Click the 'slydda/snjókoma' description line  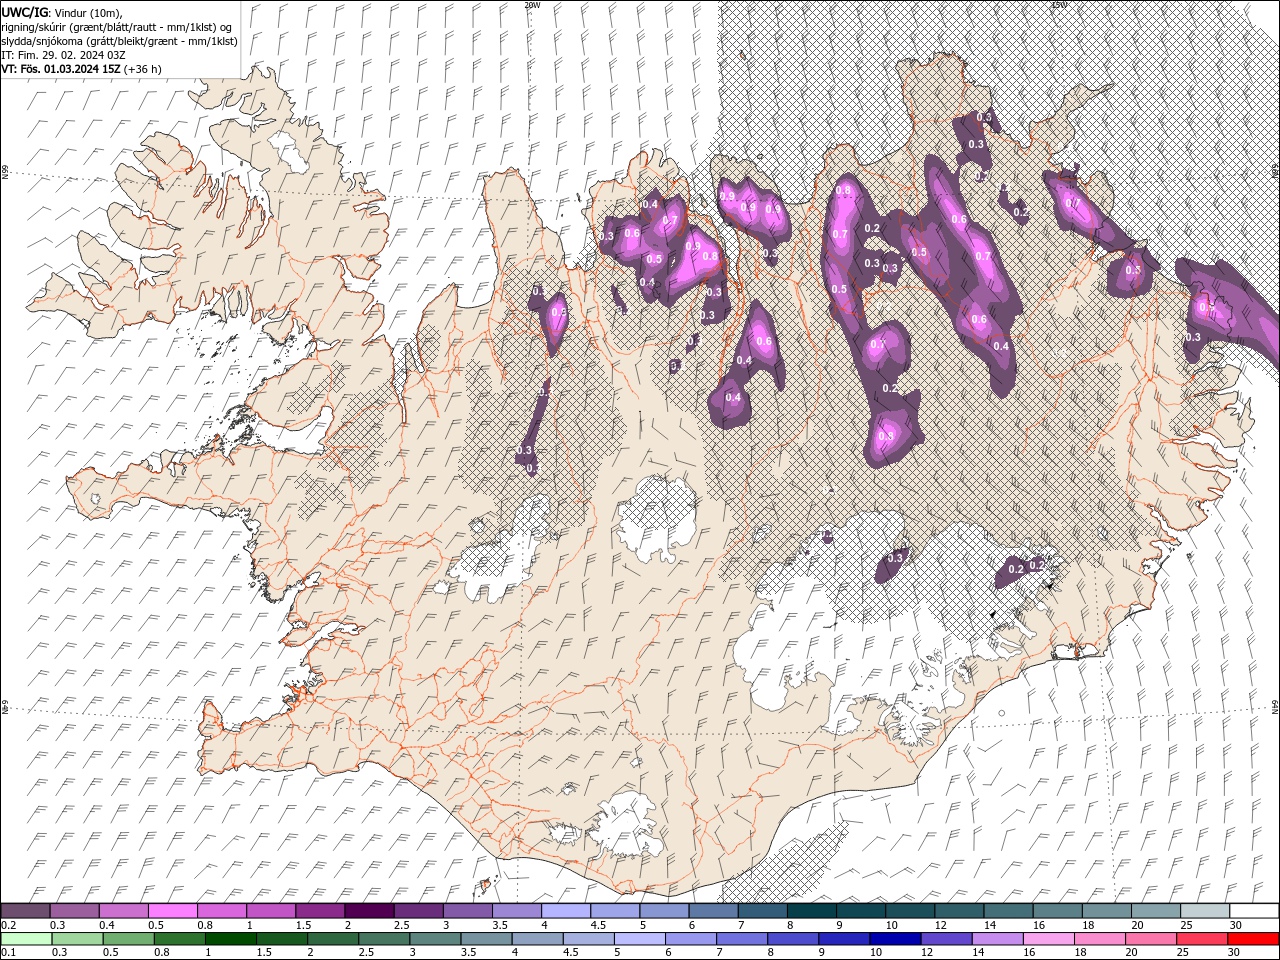[x=119, y=41]
